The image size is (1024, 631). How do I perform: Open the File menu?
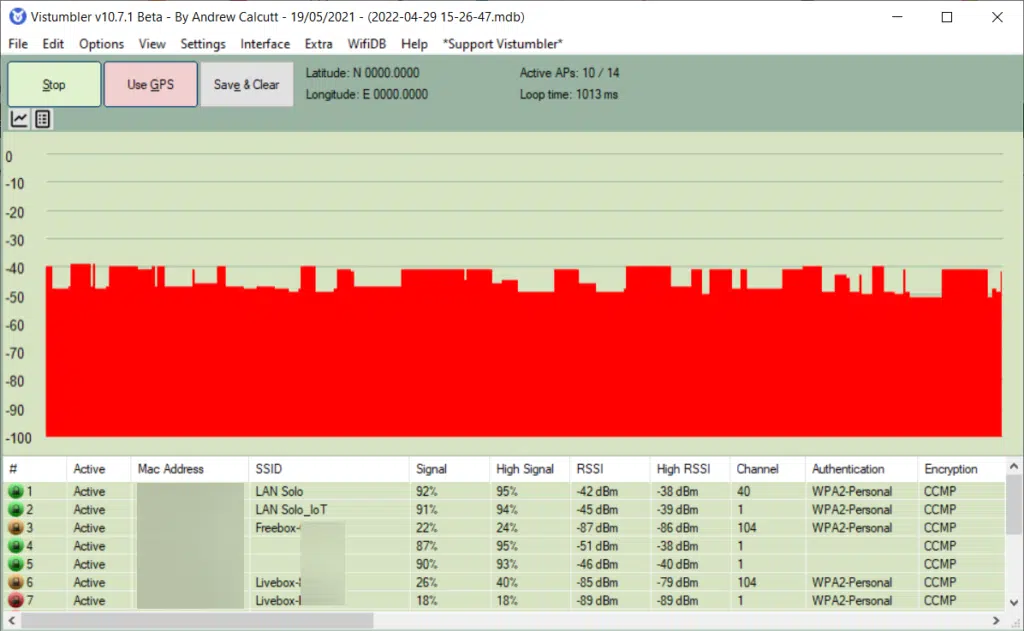tap(18, 44)
